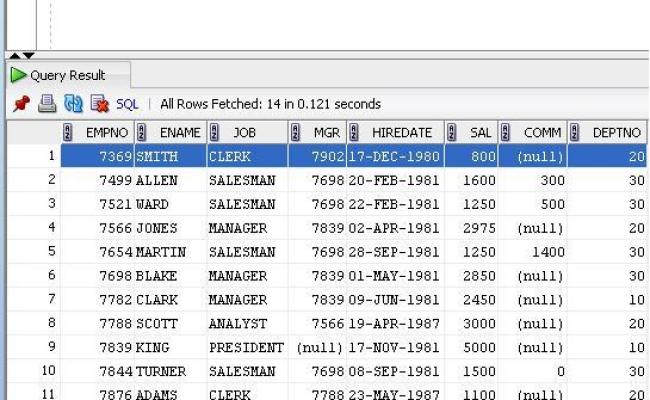Select the SCOTT name cell
The width and height of the screenshot is (650, 400).
coord(170,324)
